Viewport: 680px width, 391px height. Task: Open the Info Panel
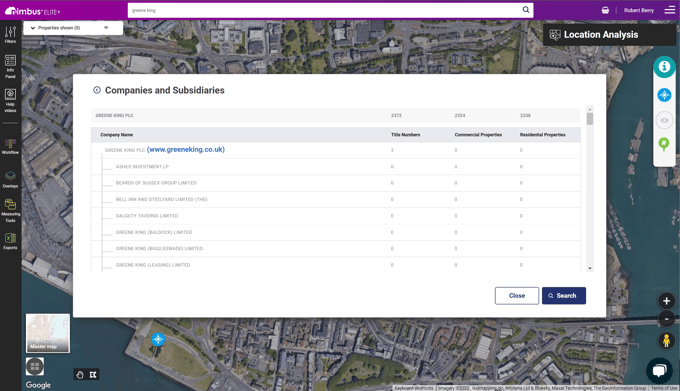pyautogui.click(x=10, y=66)
